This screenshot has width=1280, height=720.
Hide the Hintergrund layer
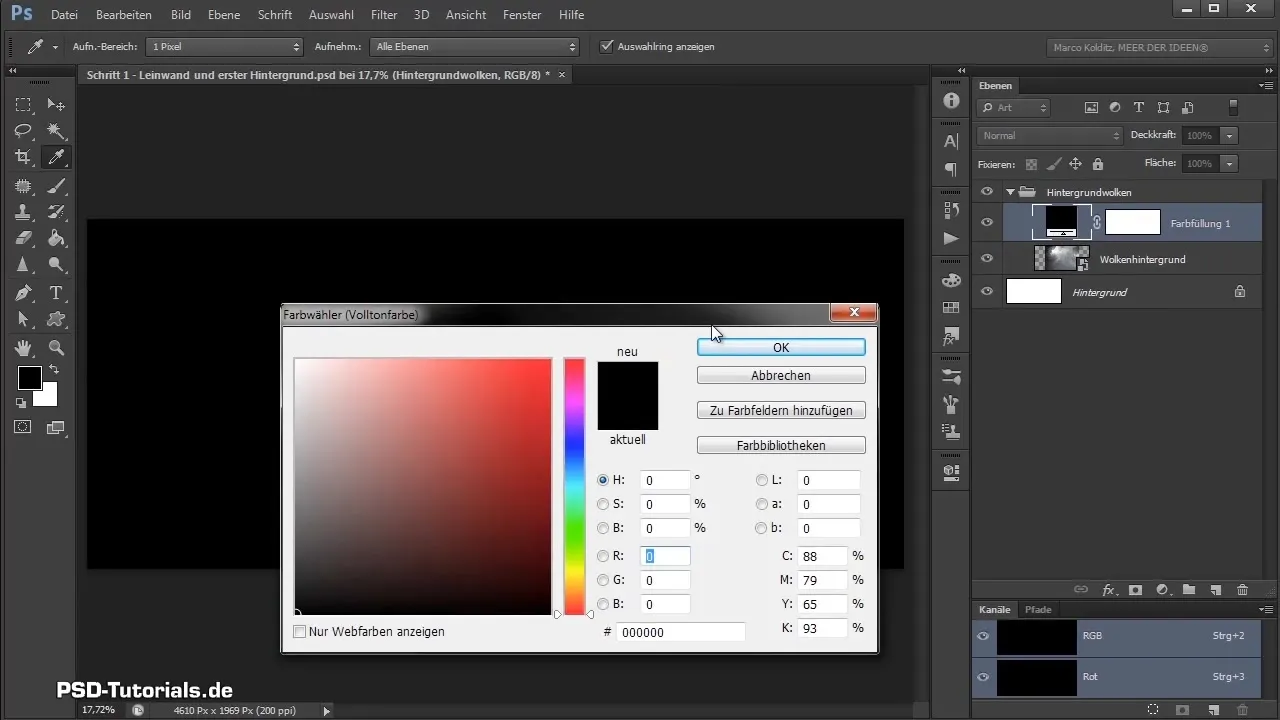[987, 291]
